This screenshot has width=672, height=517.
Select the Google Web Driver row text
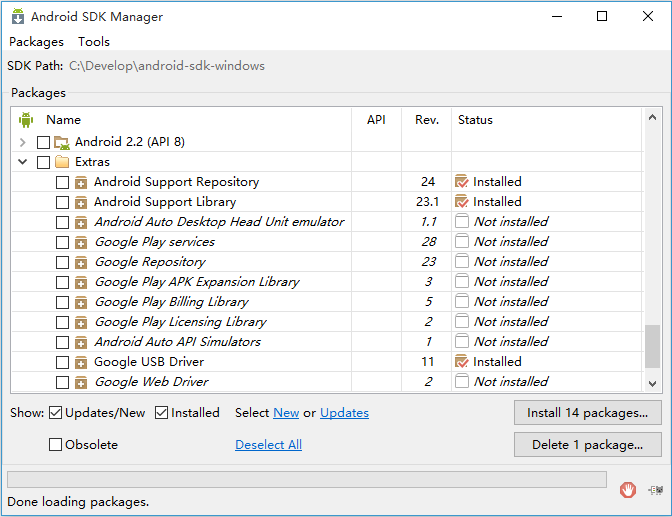click(x=151, y=382)
